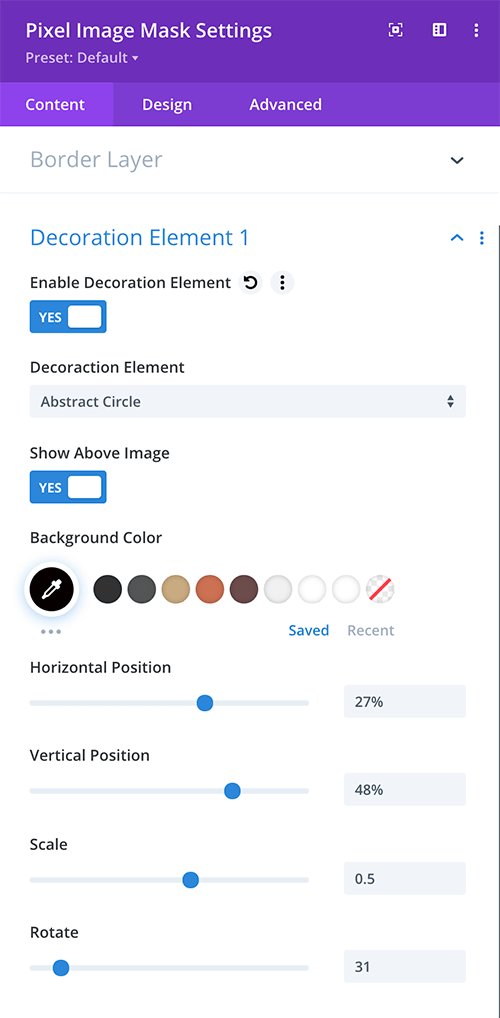Switch to the Advanced tab
This screenshot has width=500, height=1018.
[286, 105]
